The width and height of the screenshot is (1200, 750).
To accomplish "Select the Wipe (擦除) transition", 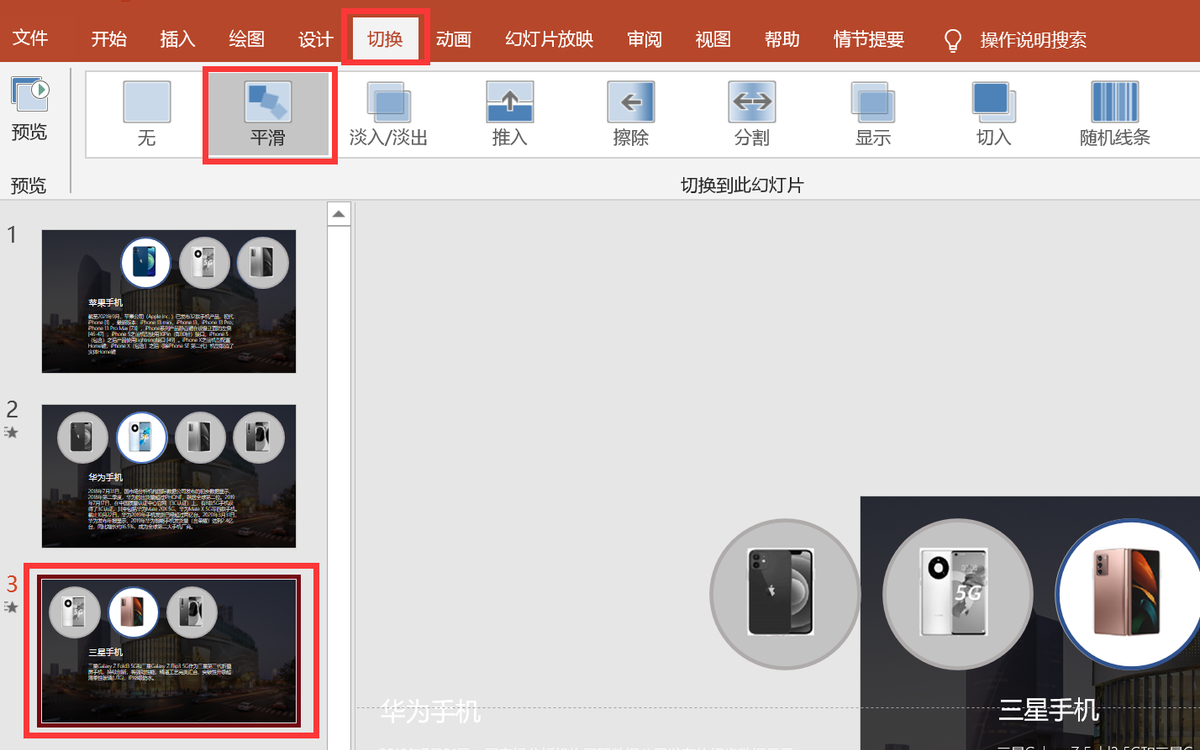I will pos(630,114).
